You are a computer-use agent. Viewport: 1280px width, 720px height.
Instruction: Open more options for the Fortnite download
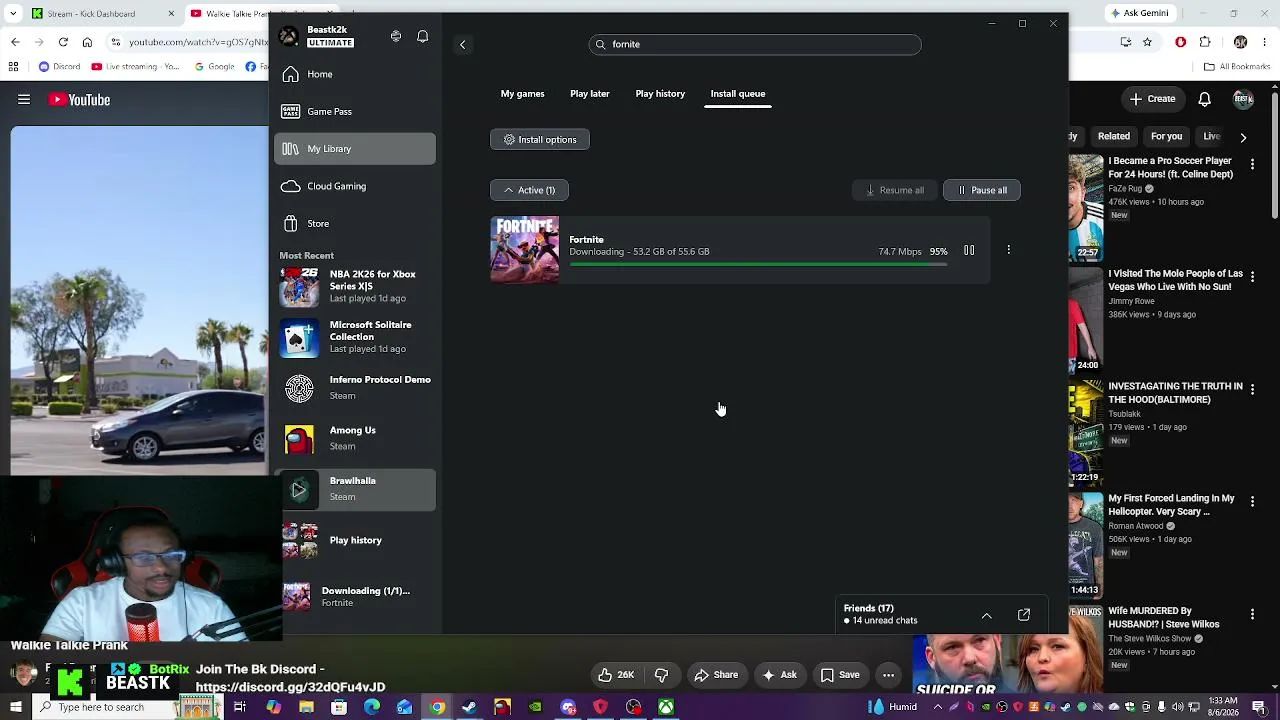point(1008,250)
